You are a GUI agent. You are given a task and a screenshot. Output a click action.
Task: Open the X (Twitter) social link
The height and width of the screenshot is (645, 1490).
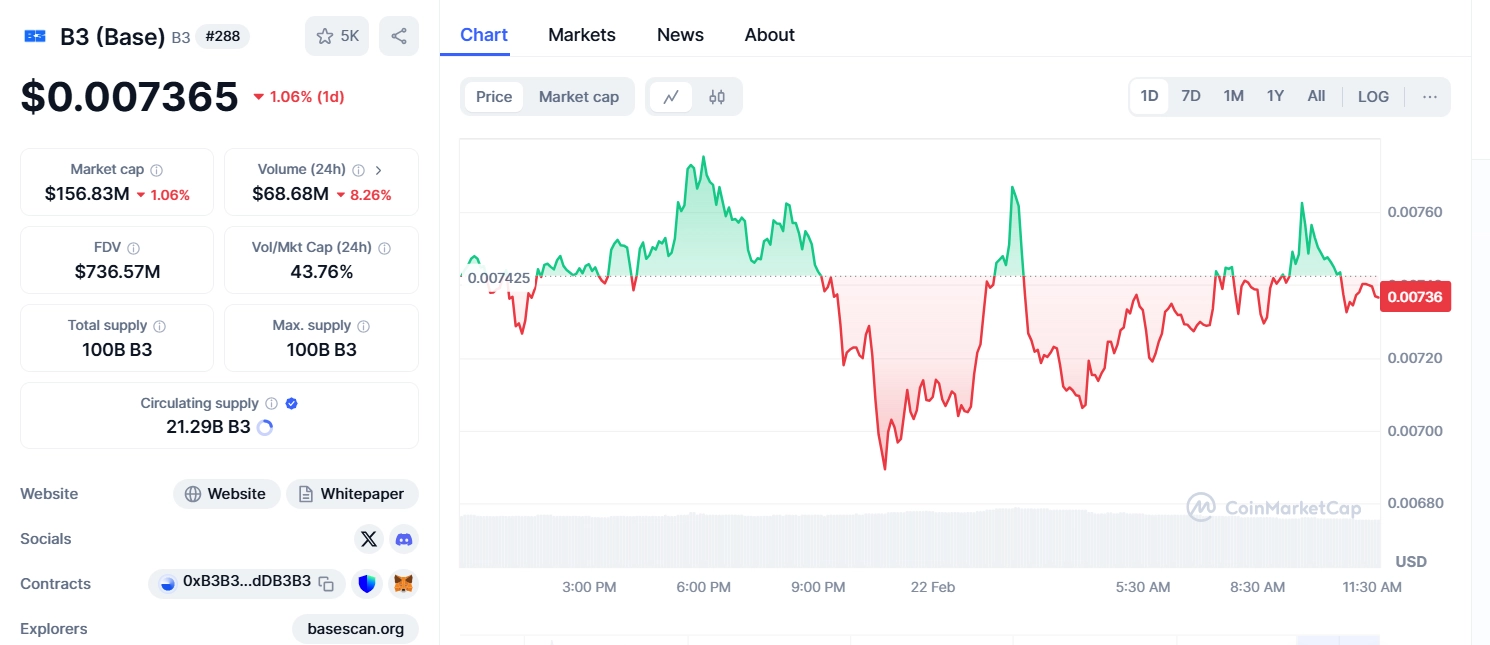coord(369,539)
